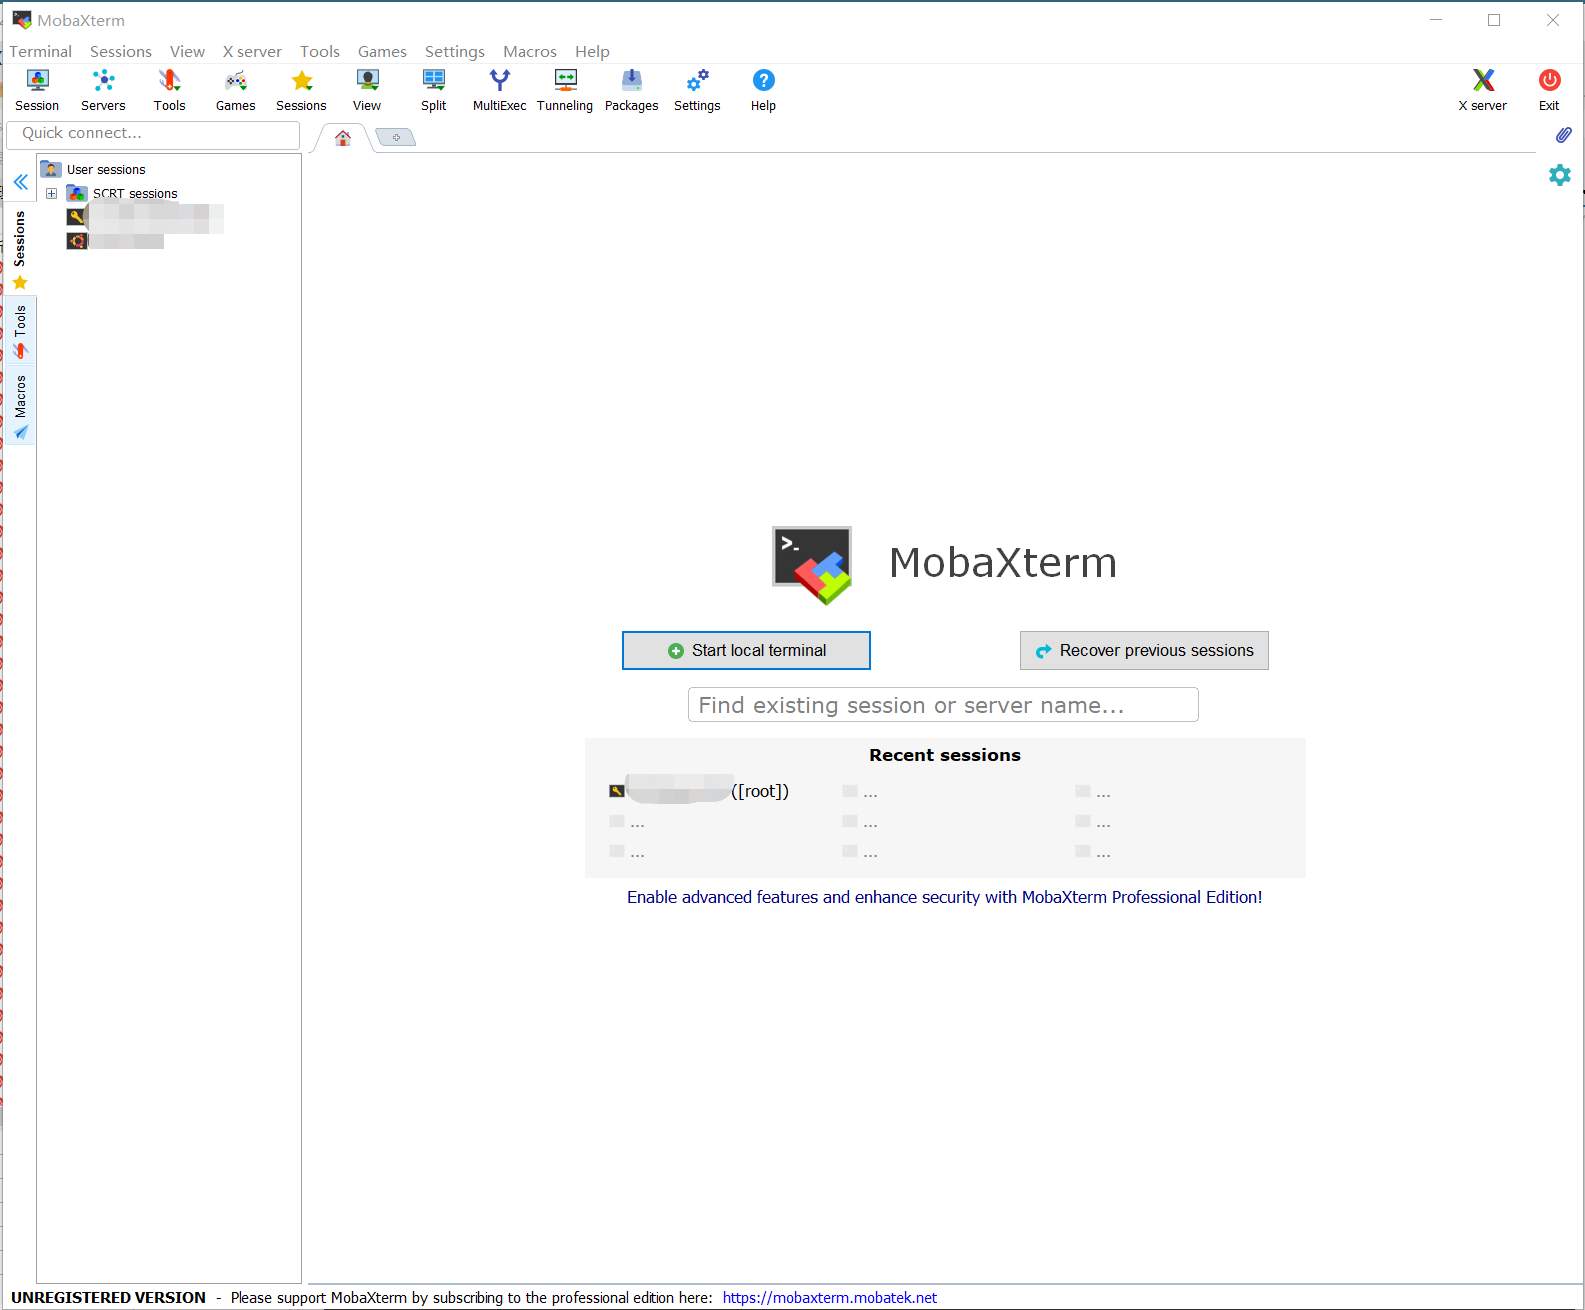This screenshot has width=1585, height=1310.
Task: Open the View menu
Action: (187, 51)
